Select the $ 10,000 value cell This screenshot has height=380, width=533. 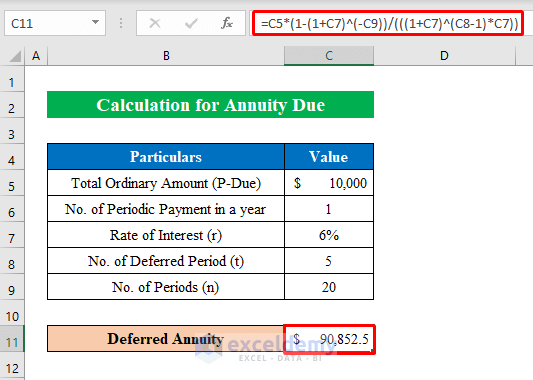point(329,183)
